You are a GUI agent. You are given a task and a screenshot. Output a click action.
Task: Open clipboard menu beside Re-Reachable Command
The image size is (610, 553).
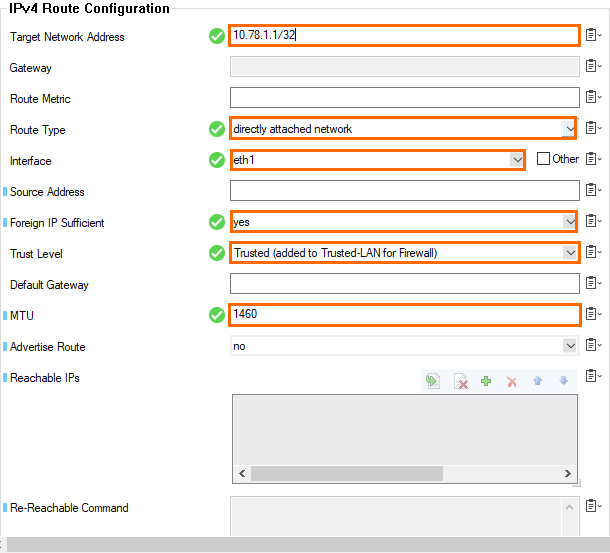(x=593, y=506)
